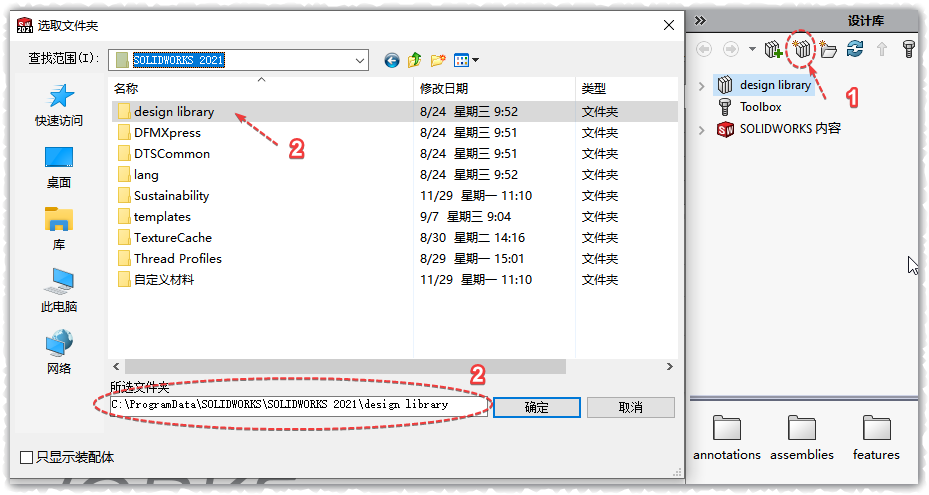Click the SOLIDWORKS 2021 title bar icon

[24, 25]
